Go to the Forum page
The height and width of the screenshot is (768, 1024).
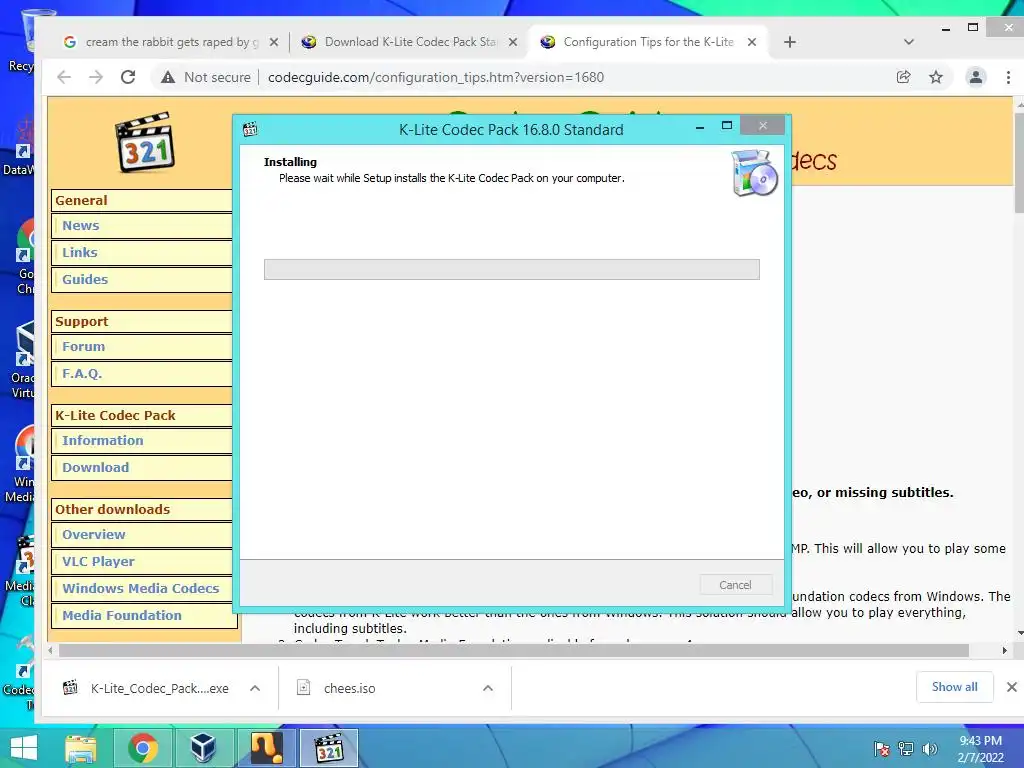point(83,346)
